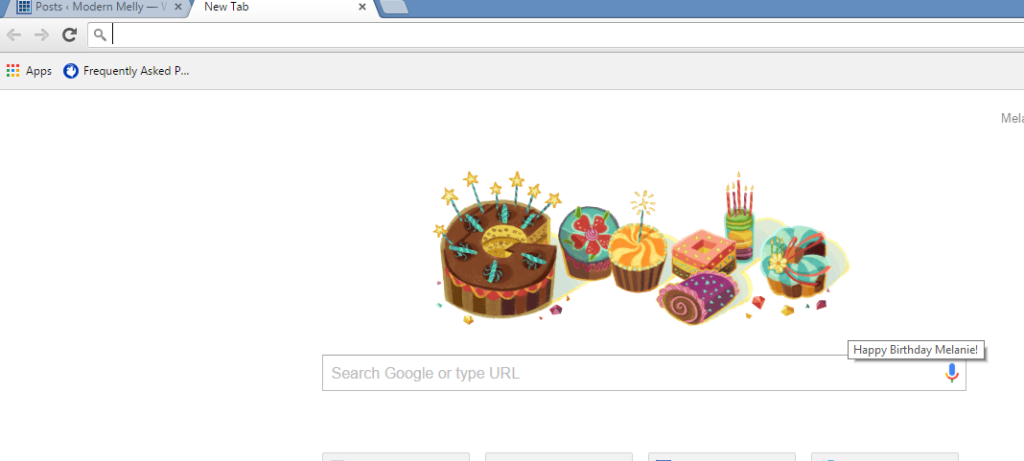
Task: Open the Apps grid shortcut
Action: (x=29, y=71)
